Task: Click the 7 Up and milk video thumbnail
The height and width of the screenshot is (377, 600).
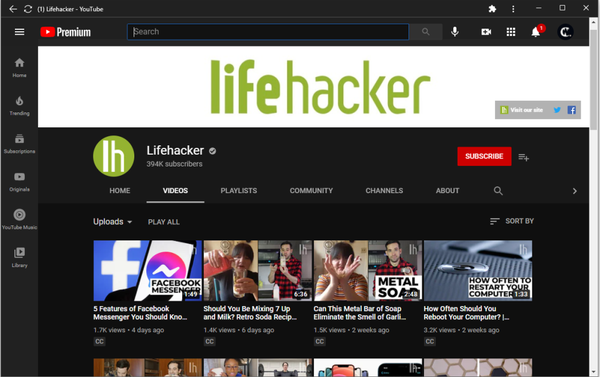Action: 258,270
